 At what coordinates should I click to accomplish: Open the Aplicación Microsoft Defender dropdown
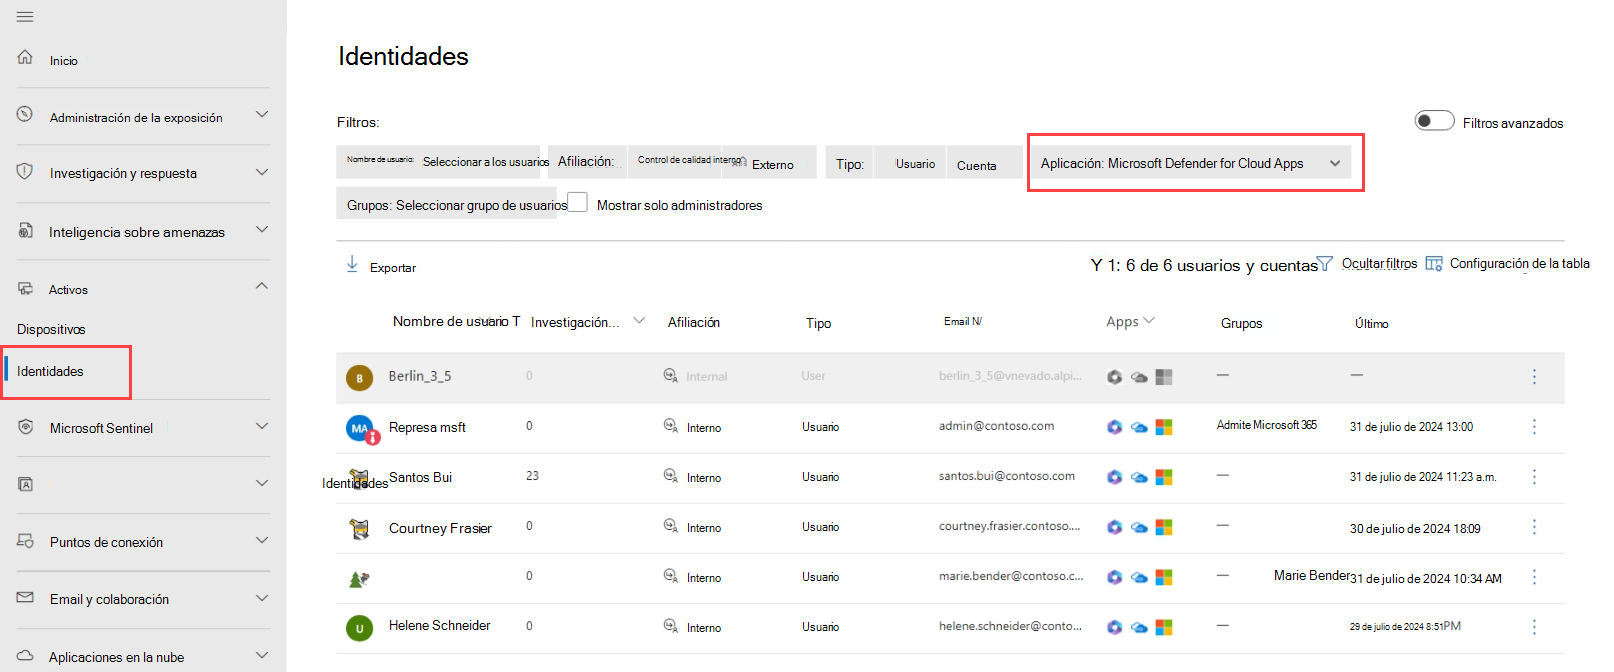point(1190,163)
